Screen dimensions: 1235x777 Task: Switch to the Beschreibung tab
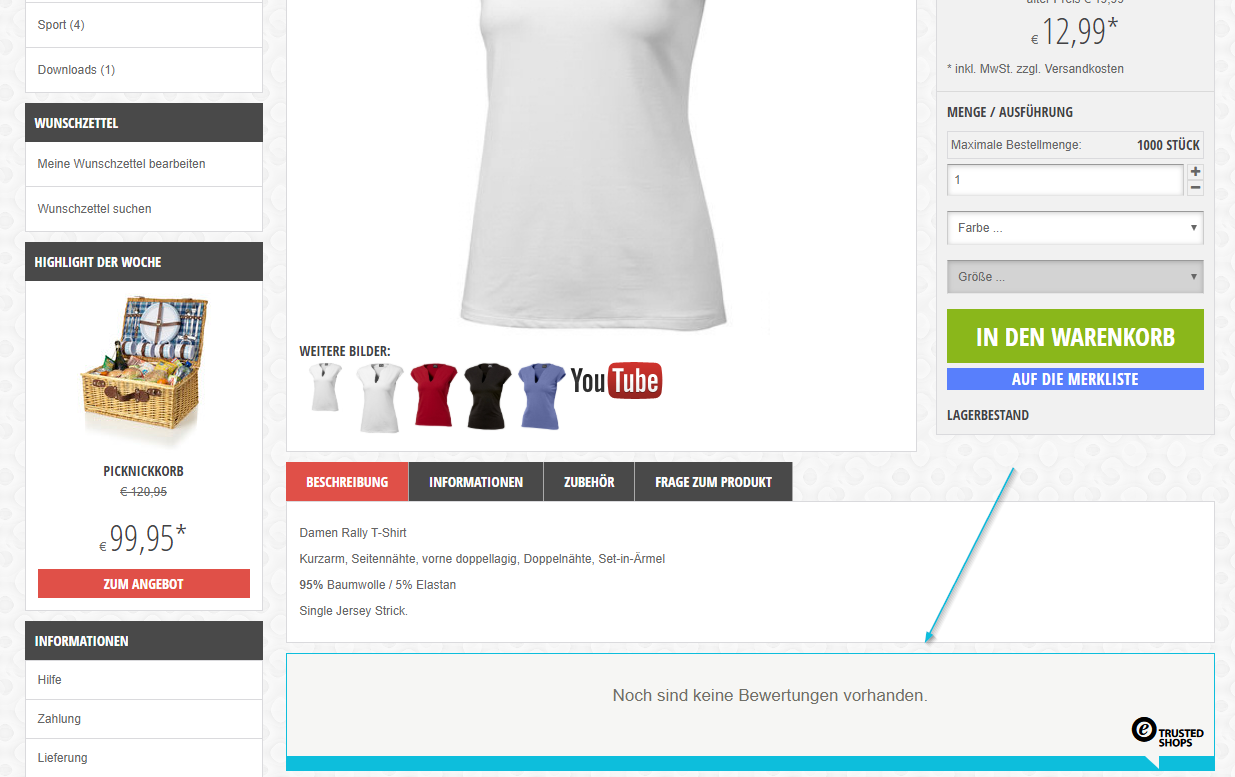(x=347, y=482)
